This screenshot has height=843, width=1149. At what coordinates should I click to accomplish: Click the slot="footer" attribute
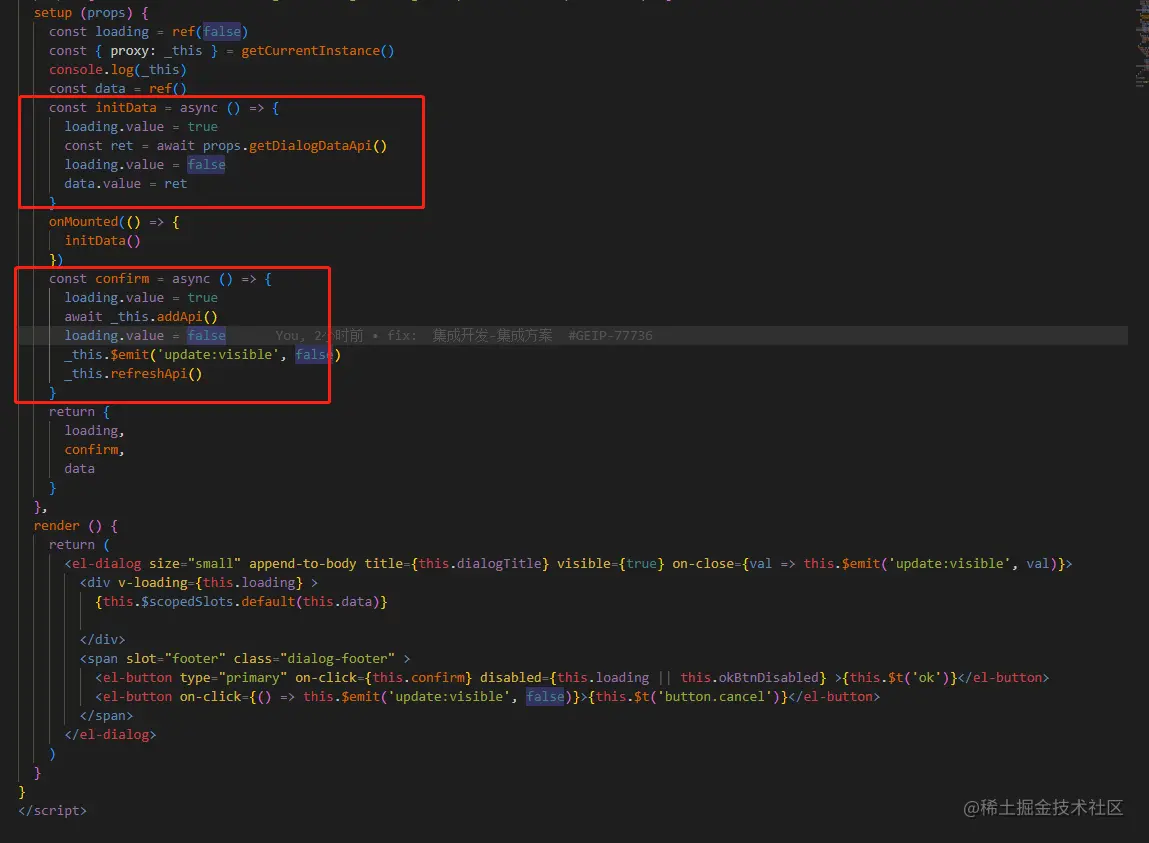176,659
